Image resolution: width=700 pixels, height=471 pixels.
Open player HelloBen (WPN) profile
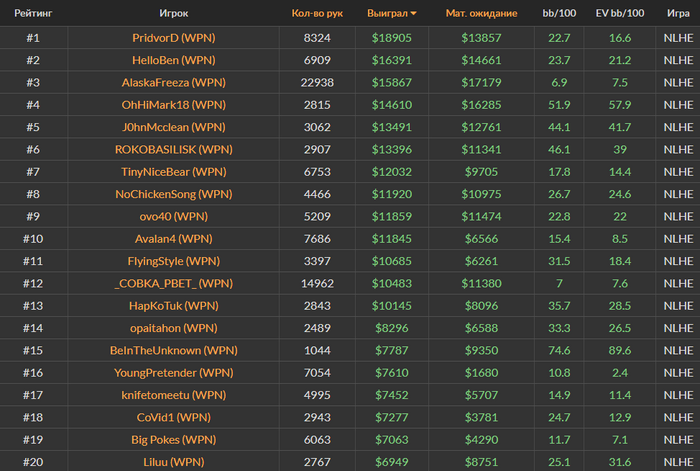point(174,60)
